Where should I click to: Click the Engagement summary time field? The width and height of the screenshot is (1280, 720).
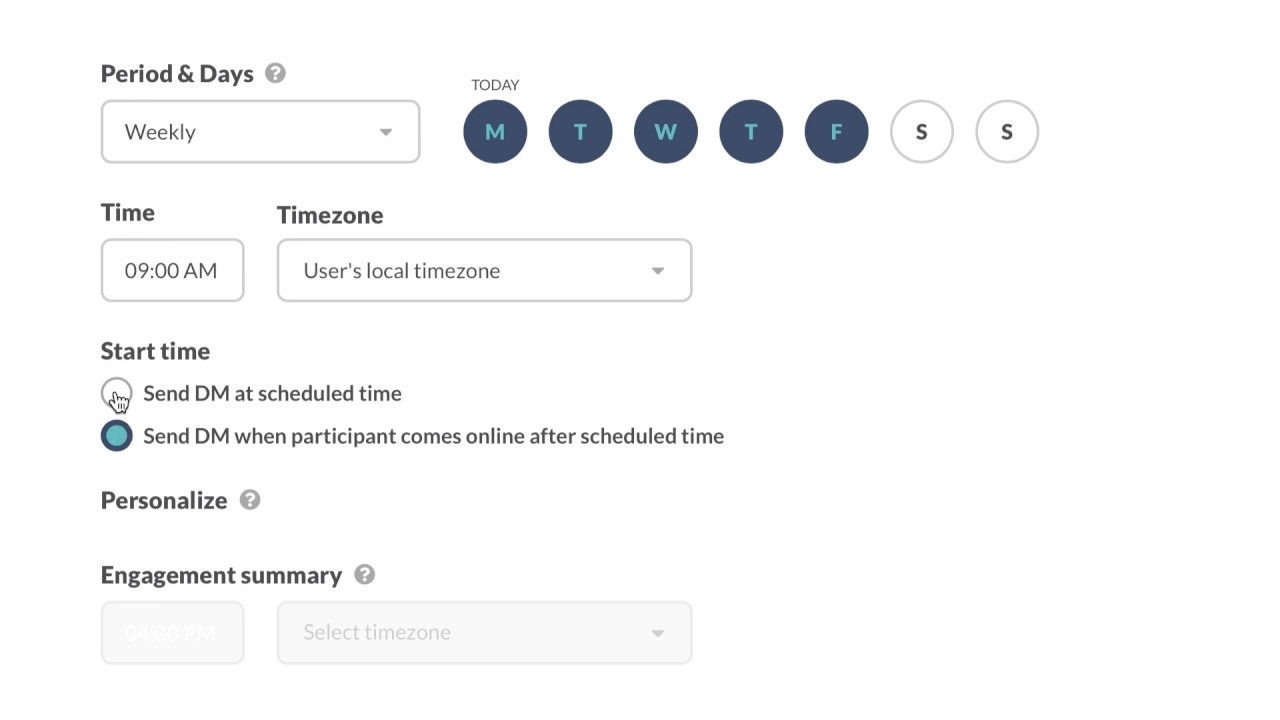pyautogui.click(x=172, y=632)
